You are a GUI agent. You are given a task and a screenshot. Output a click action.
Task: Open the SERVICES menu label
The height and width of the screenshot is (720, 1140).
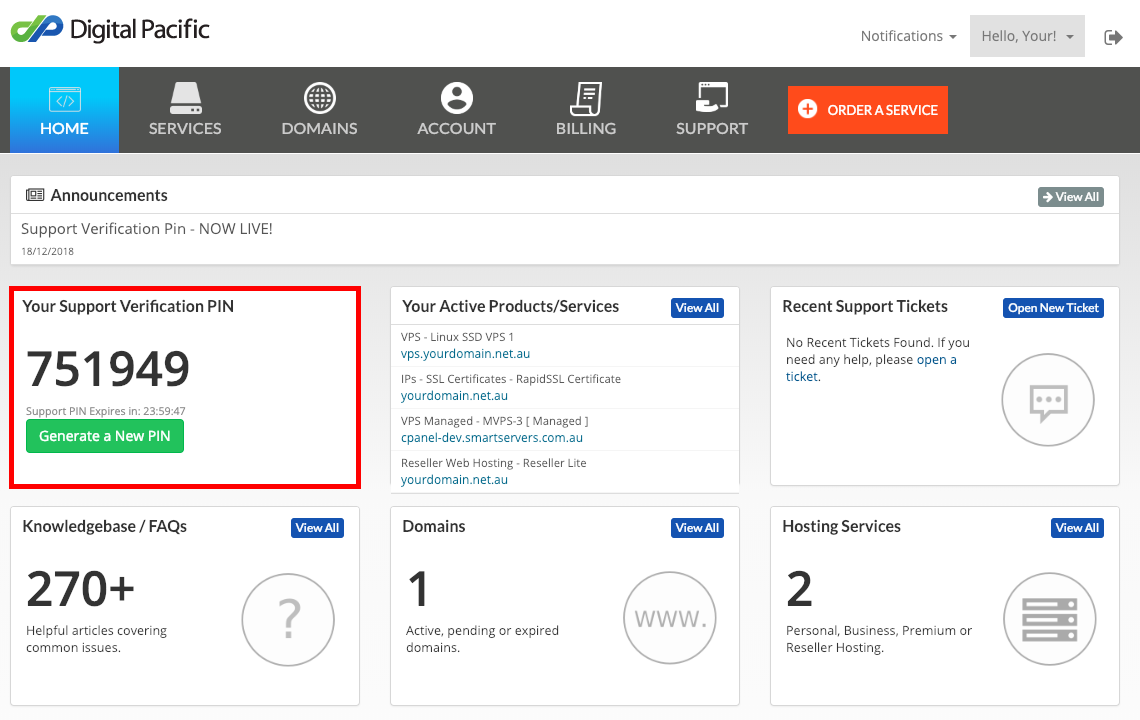click(185, 129)
